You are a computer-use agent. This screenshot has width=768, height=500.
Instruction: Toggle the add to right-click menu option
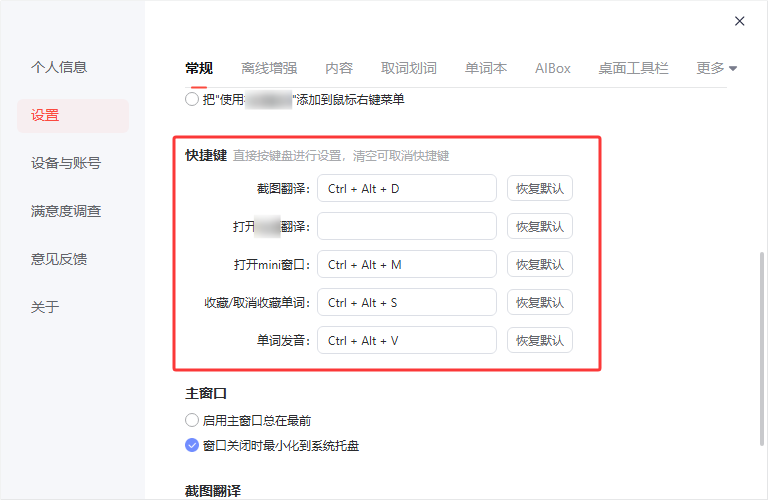pos(192,100)
